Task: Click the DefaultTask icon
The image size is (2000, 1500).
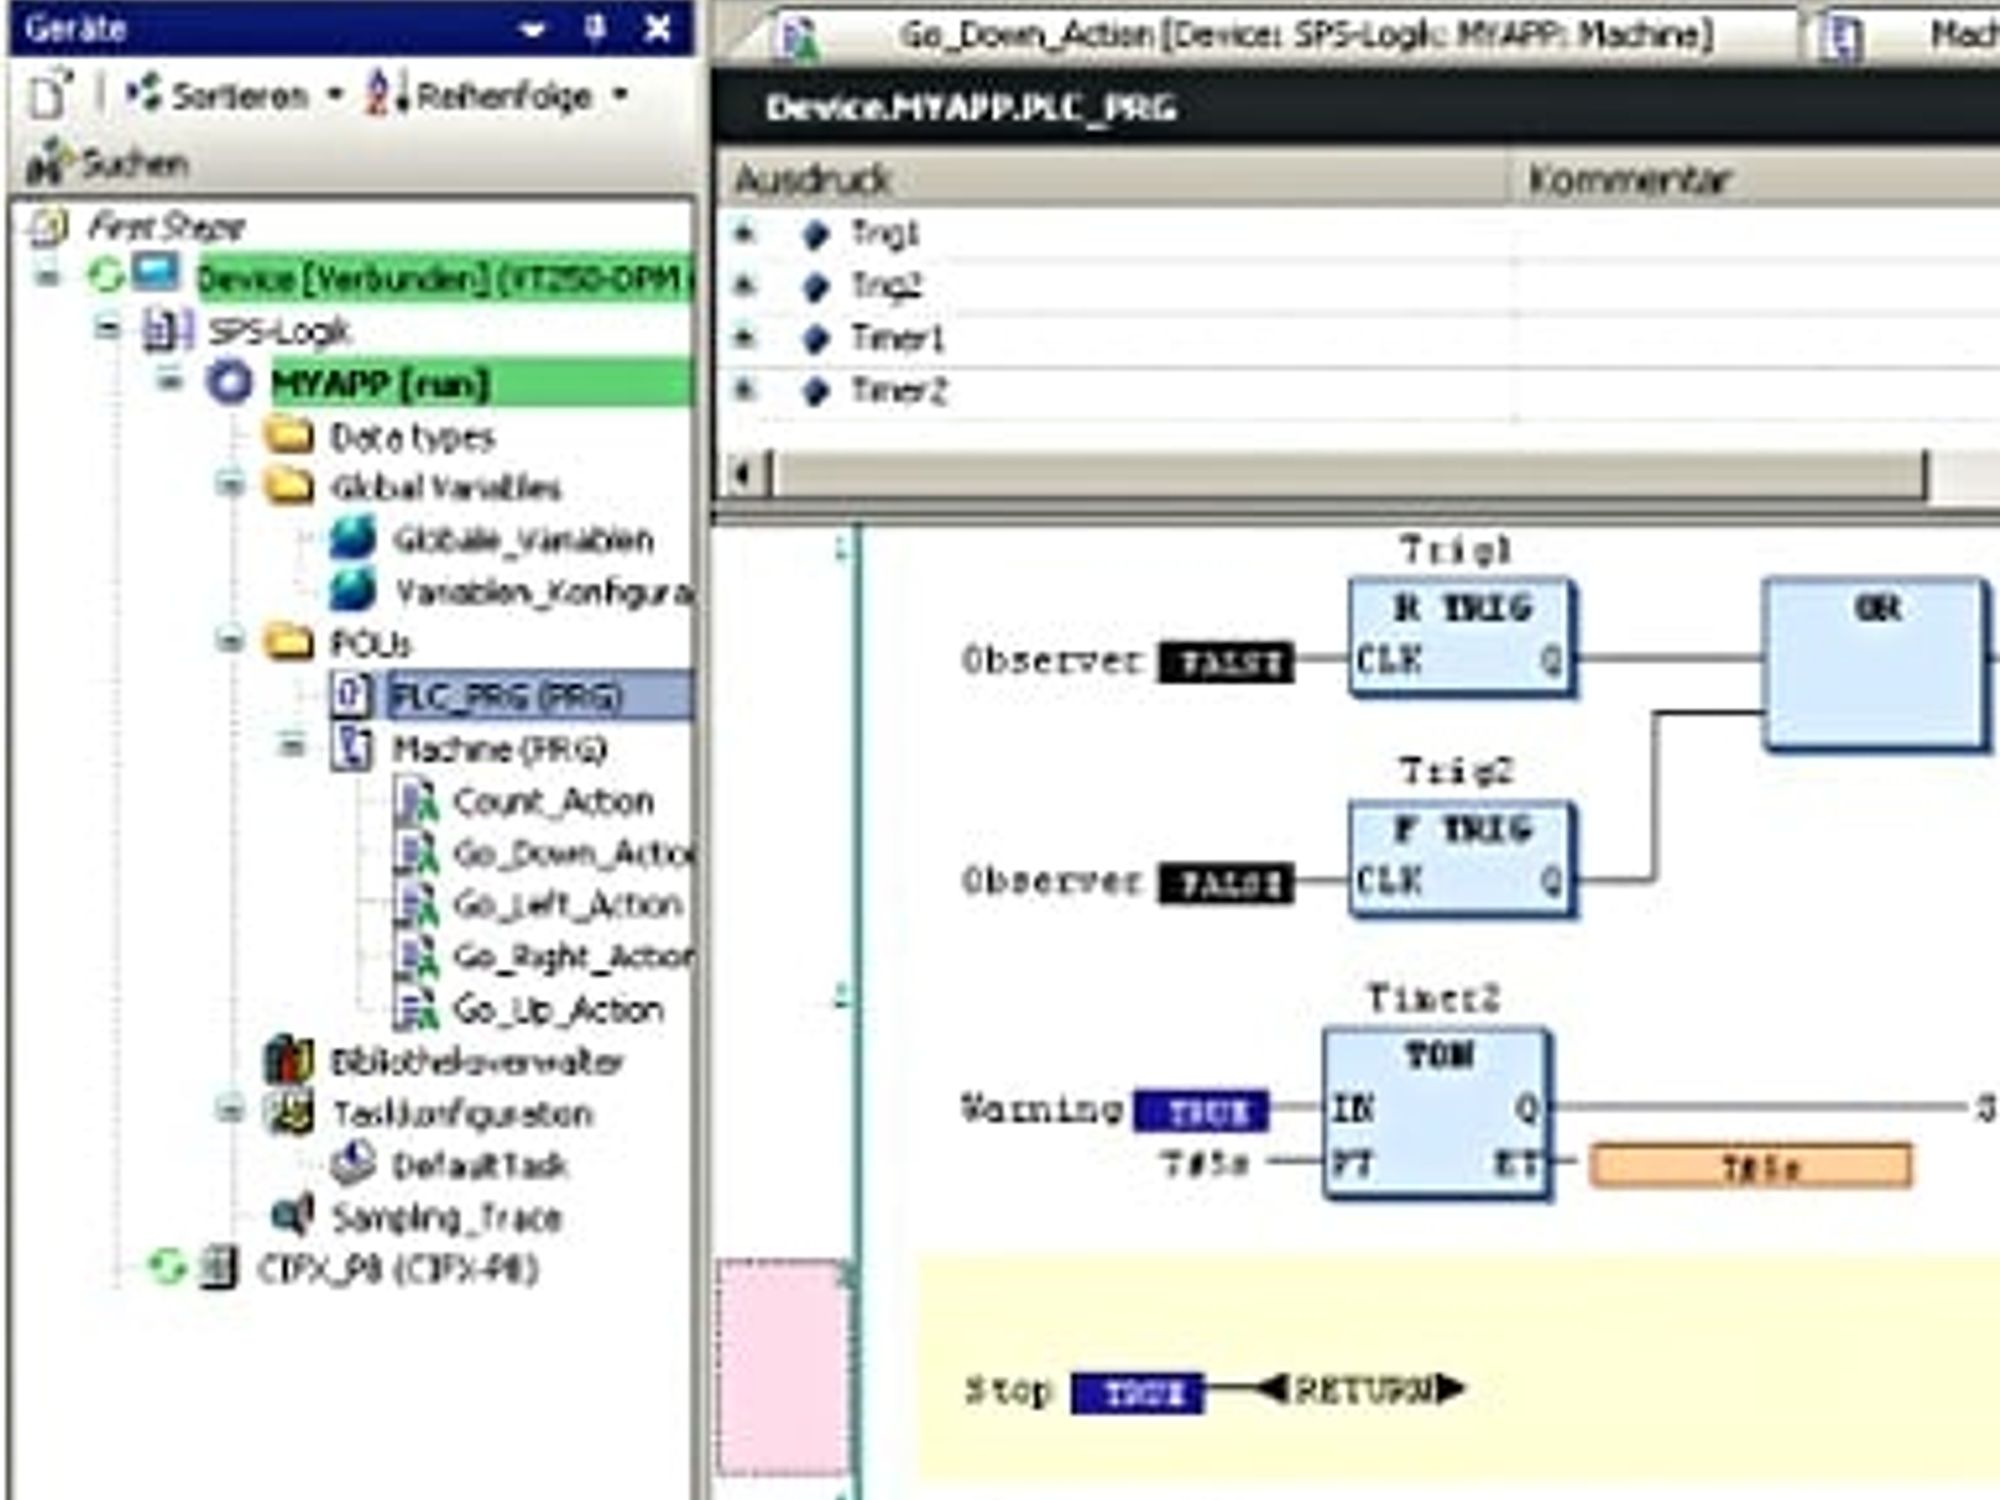Action: (352, 1164)
